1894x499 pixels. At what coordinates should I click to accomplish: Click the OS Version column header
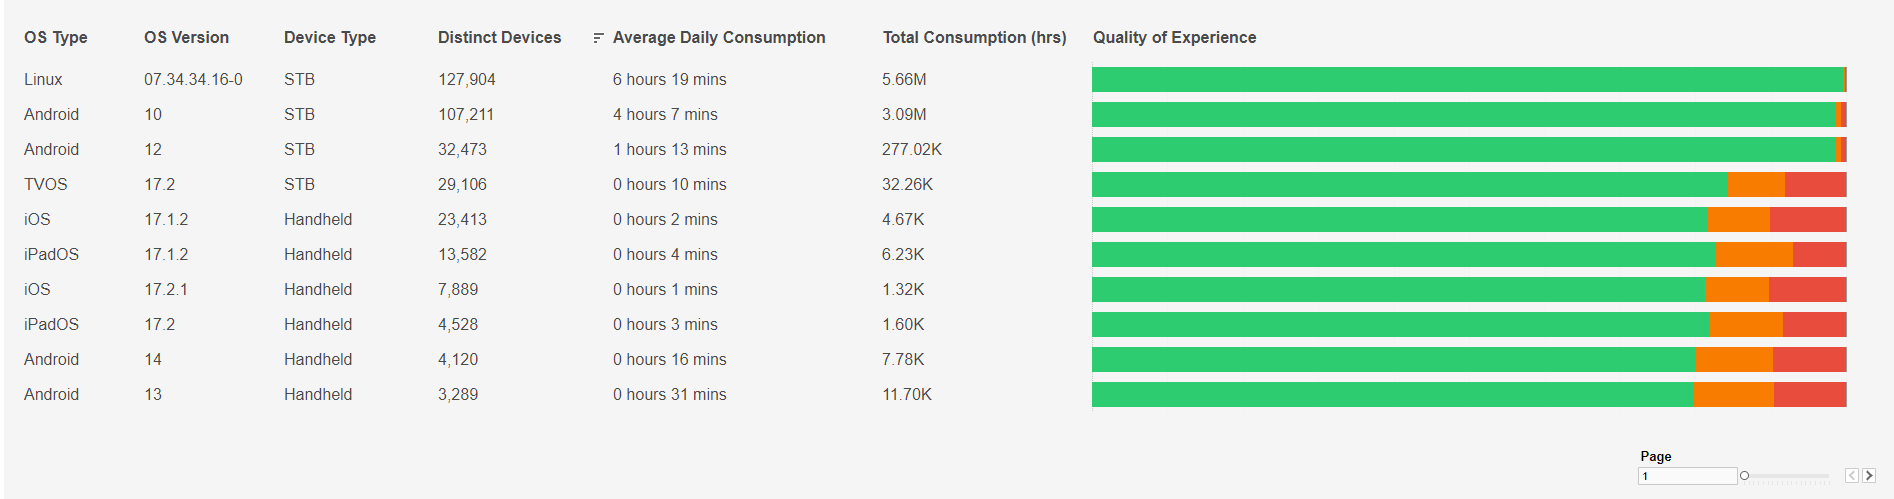[x=186, y=38]
